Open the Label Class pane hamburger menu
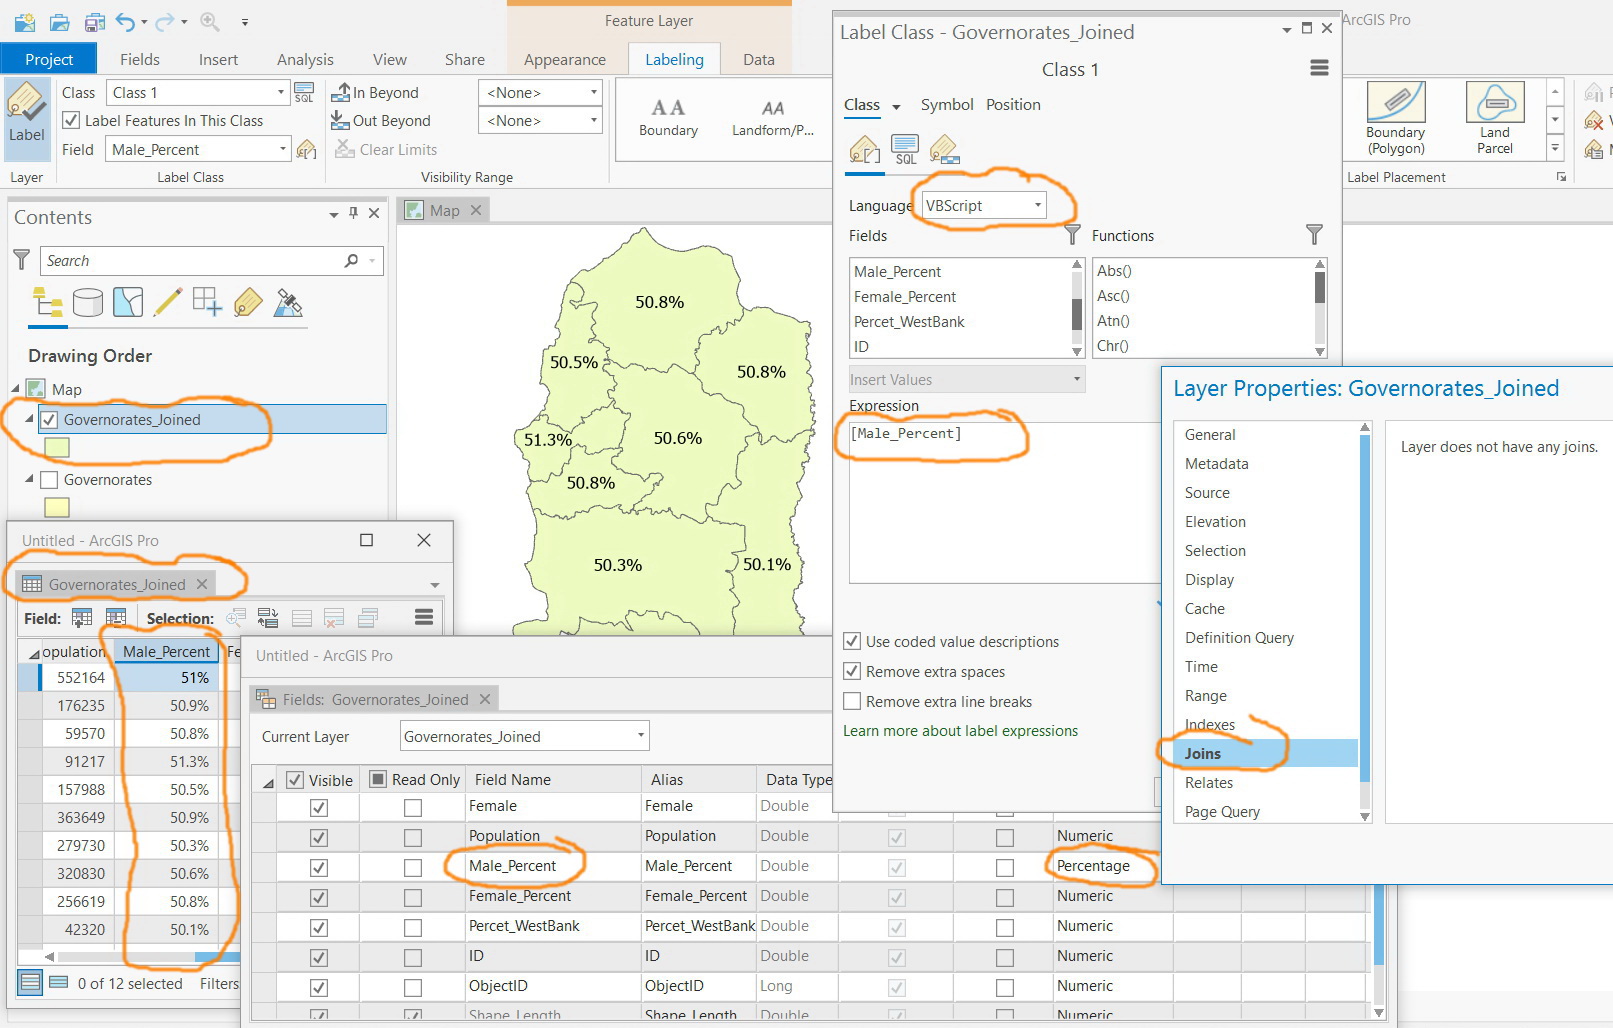The image size is (1613, 1028). tap(1319, 68)
